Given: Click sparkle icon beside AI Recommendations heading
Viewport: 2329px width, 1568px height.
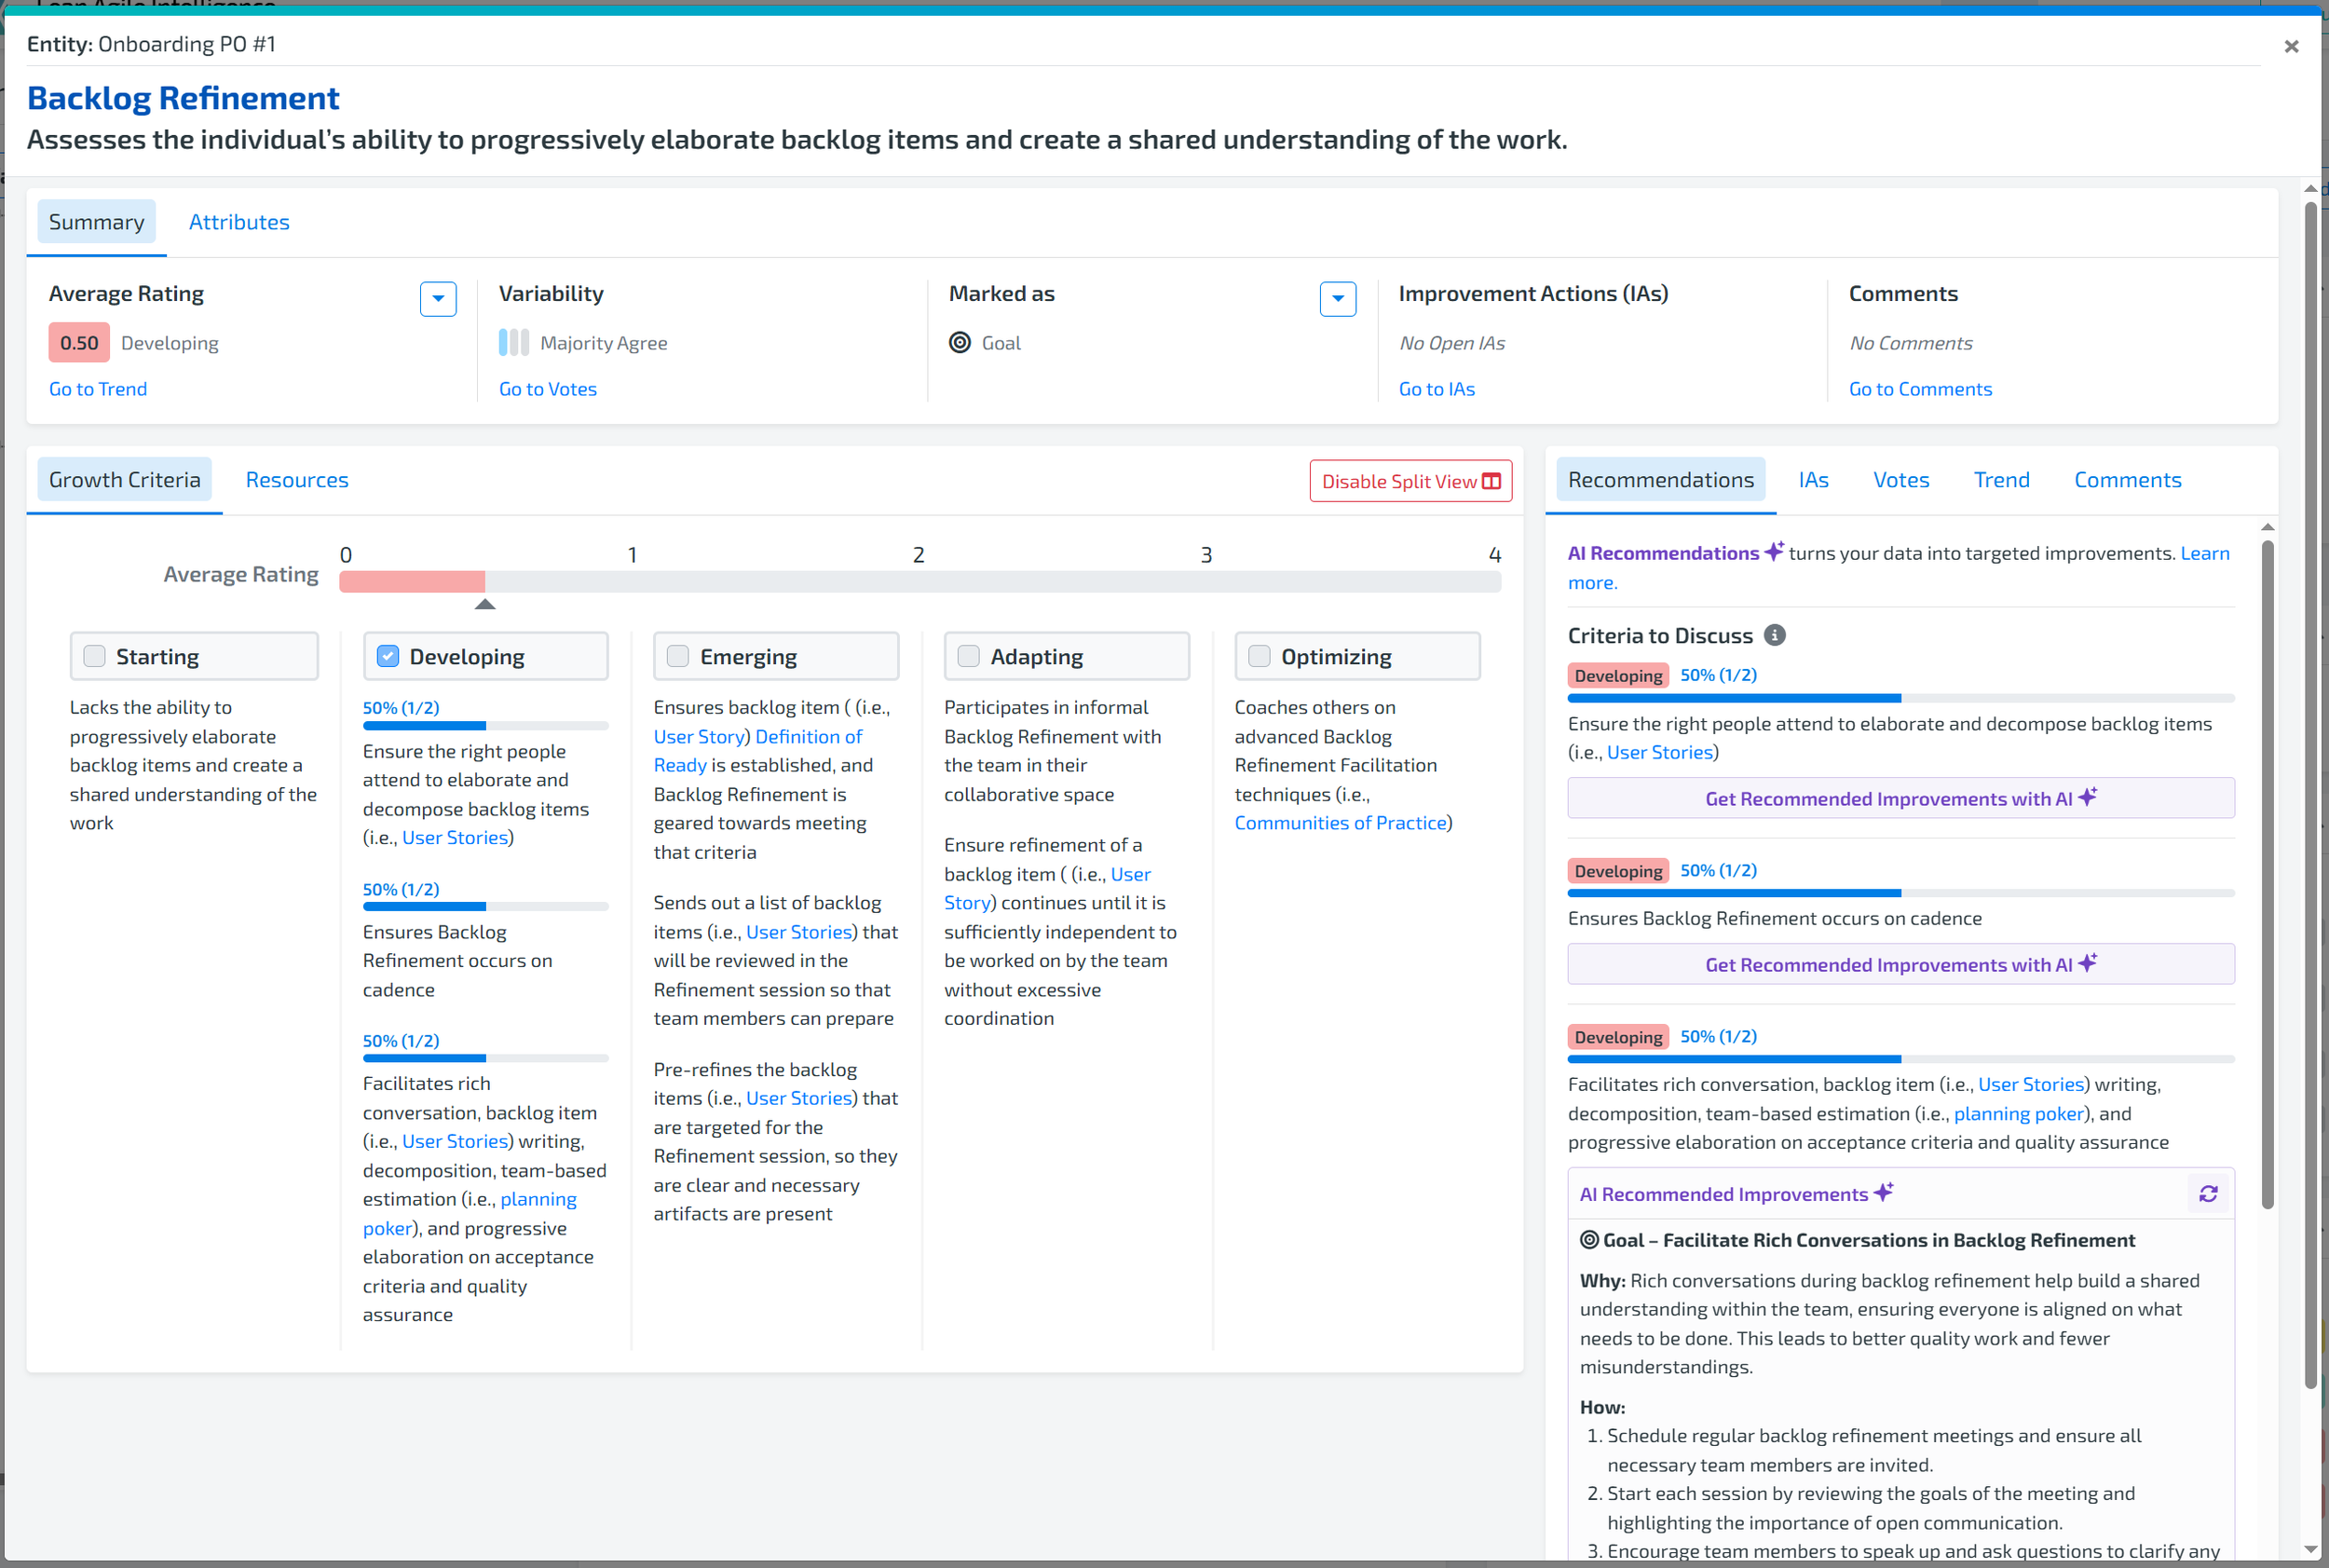Looking at the screenshot, I should point(1774,552).
